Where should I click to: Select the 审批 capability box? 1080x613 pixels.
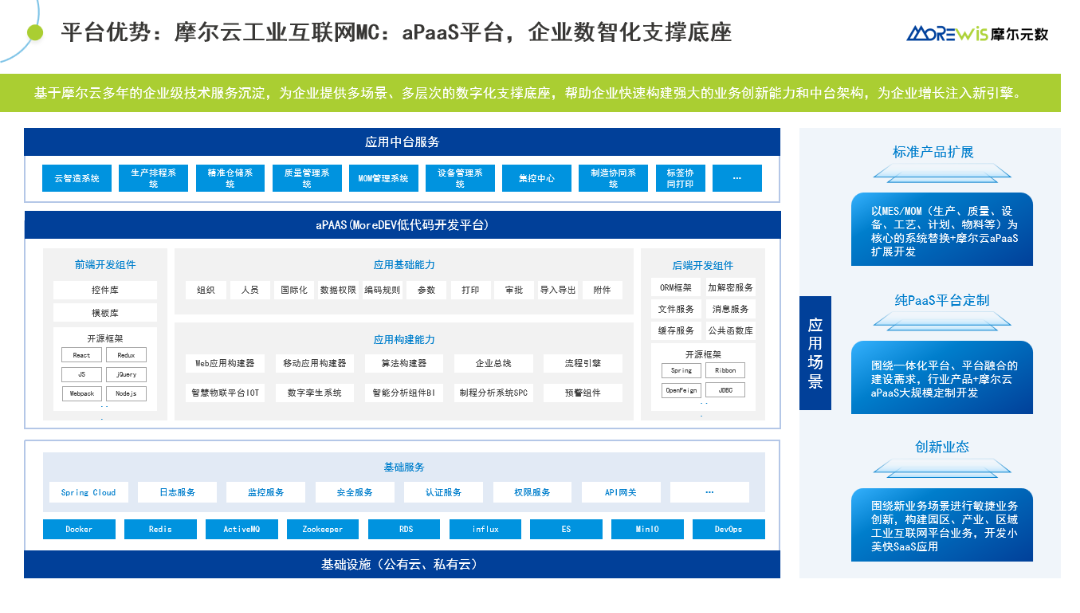(514, 290)
